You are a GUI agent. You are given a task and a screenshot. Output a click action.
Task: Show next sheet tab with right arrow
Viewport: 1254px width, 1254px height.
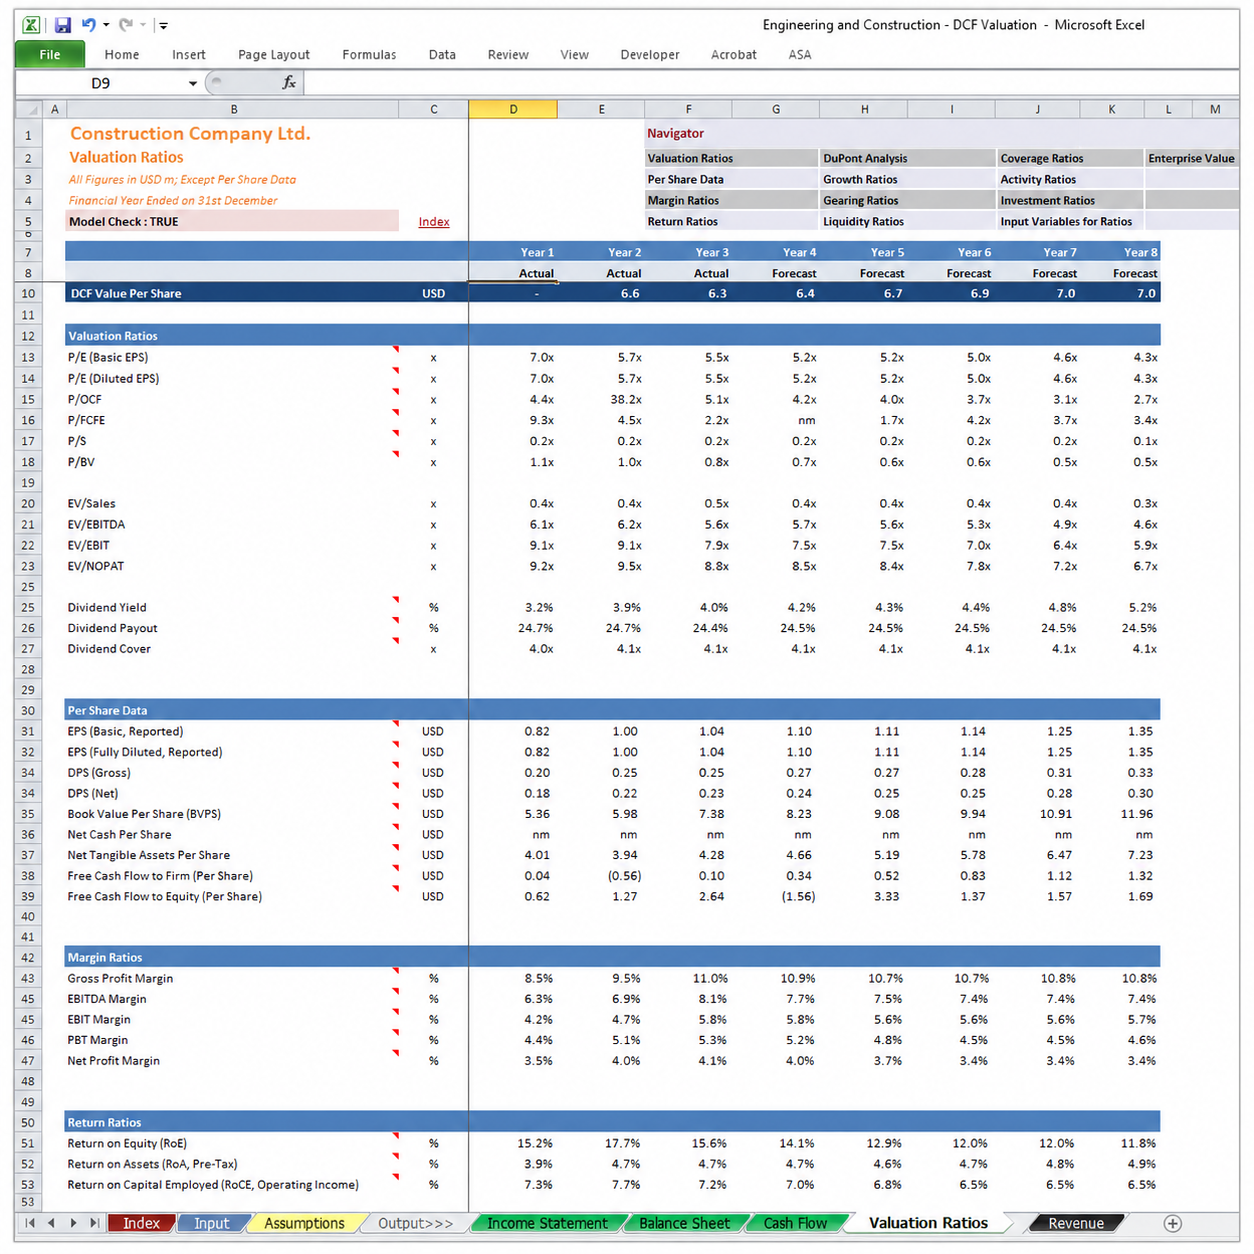click(73, 1223)
